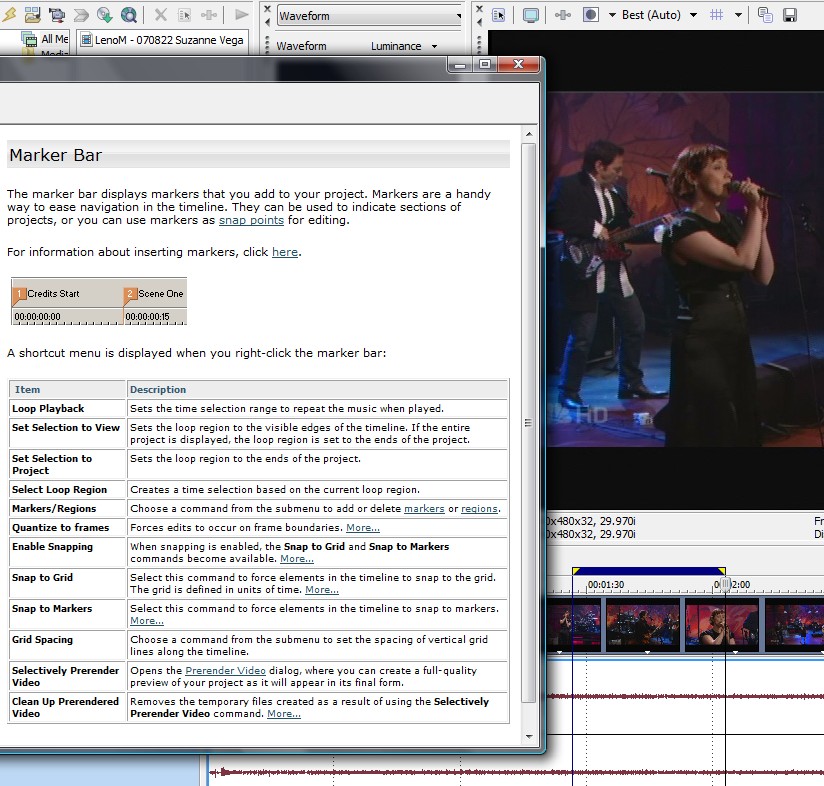824x786 pixels.
Task: Click the 00:01:30 time ruler label
Action: (606, 585)
